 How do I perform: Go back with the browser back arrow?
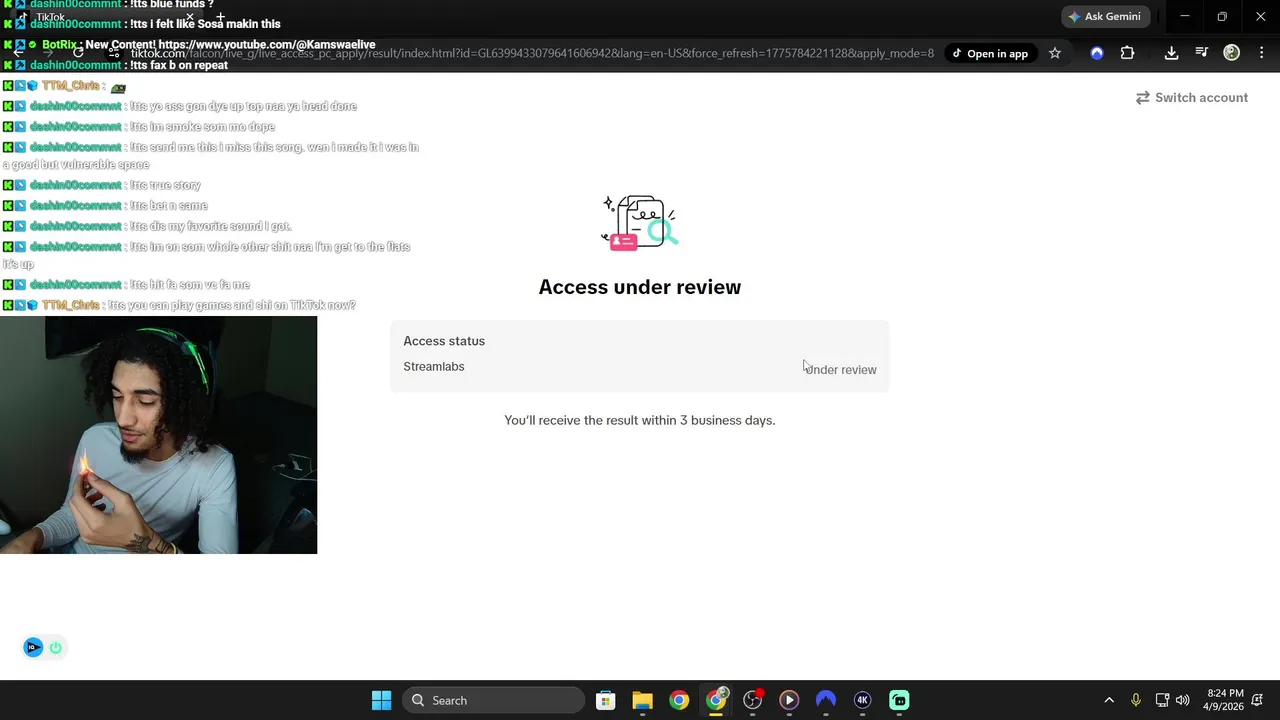tap(19, 54)
